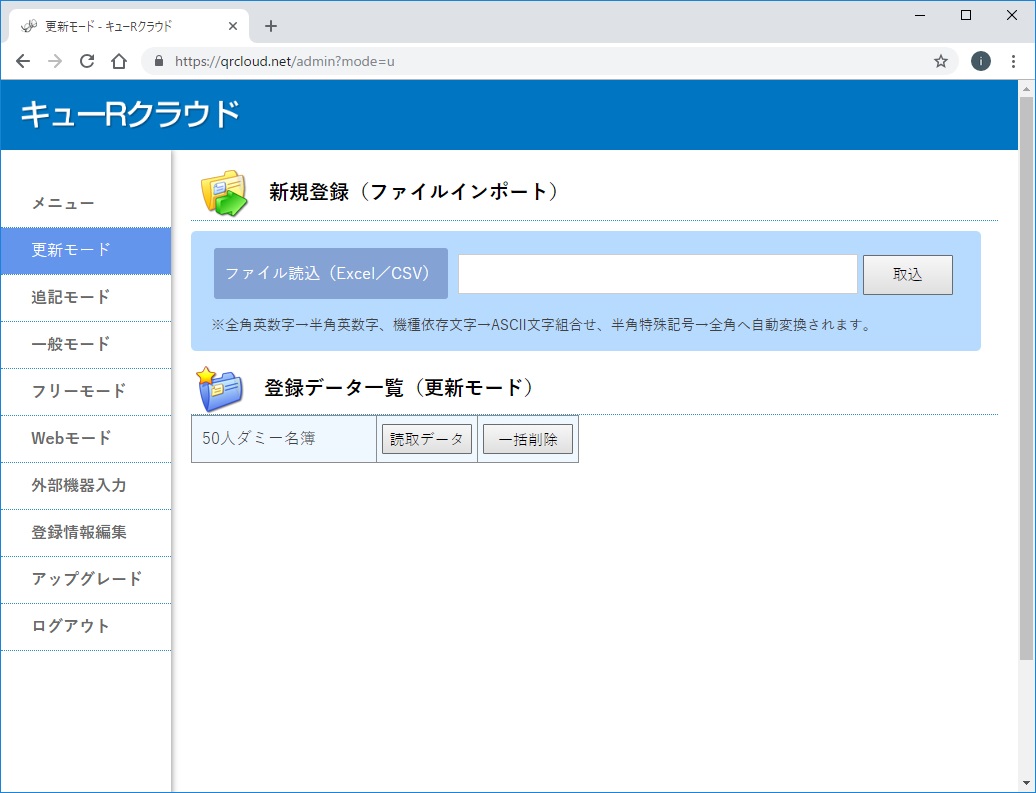Viewport: 1036px width, 793px height.
Task: Click the キューRクラウド header logo
Action: point(130,114)
